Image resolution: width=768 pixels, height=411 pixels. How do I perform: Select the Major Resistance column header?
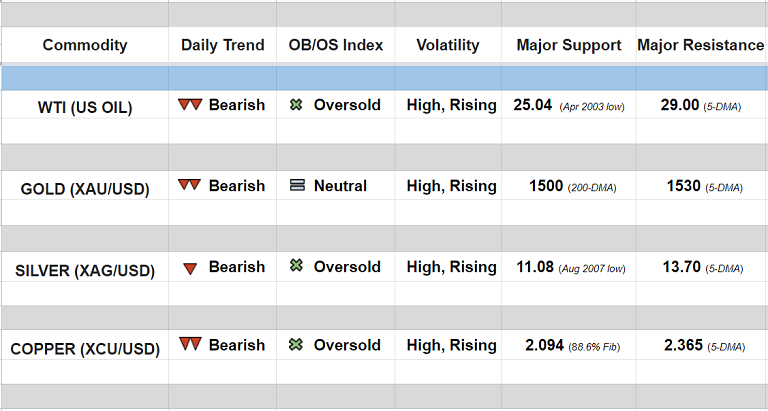(700, 45)
